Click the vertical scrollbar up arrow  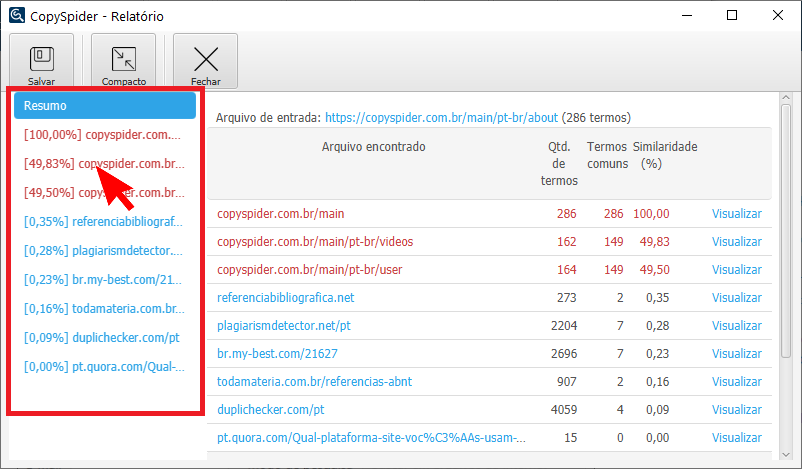(786, 97)
